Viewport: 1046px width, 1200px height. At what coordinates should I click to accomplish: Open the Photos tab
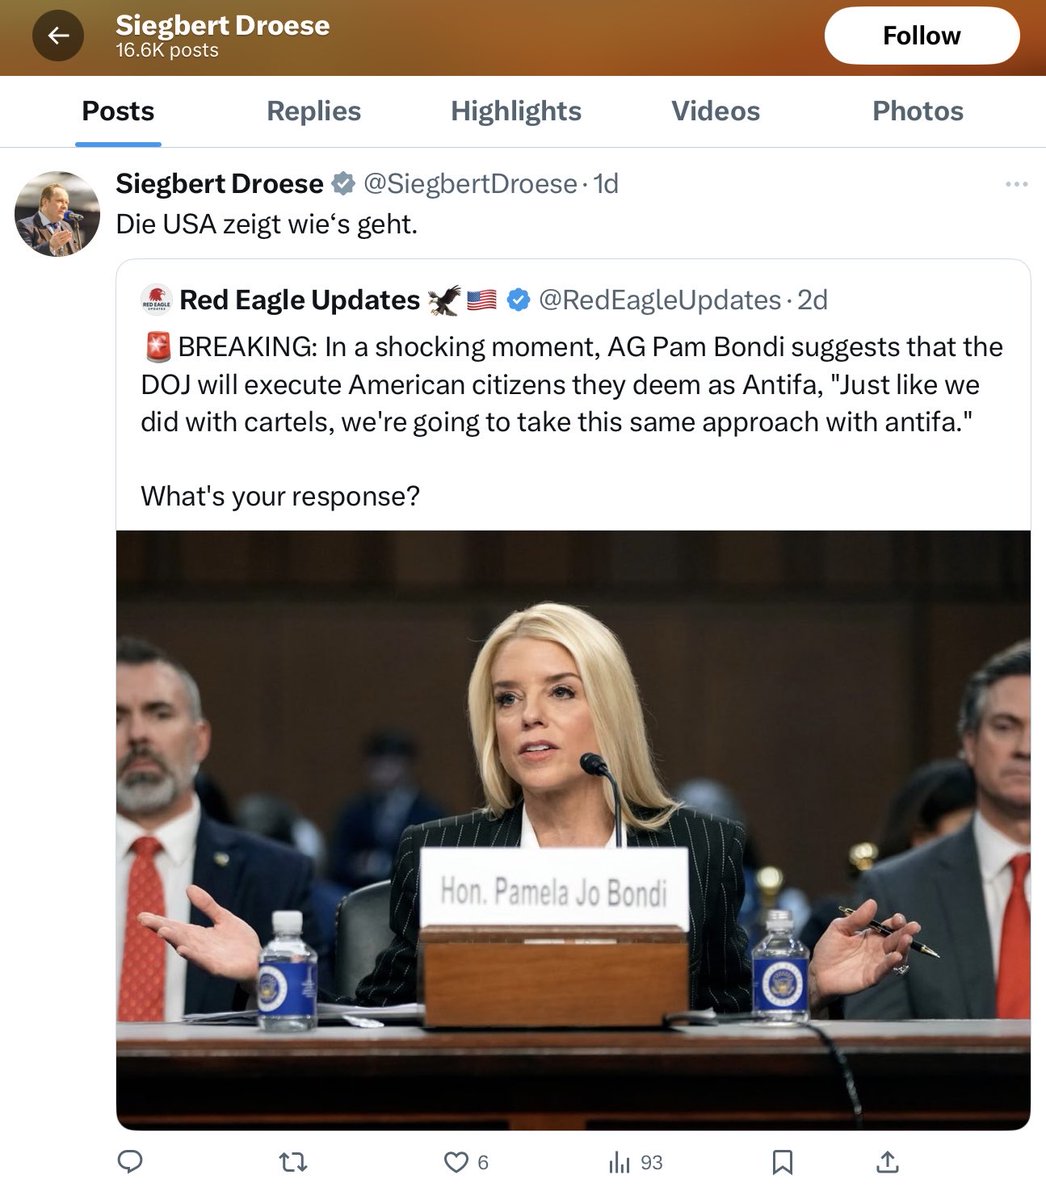918,111
